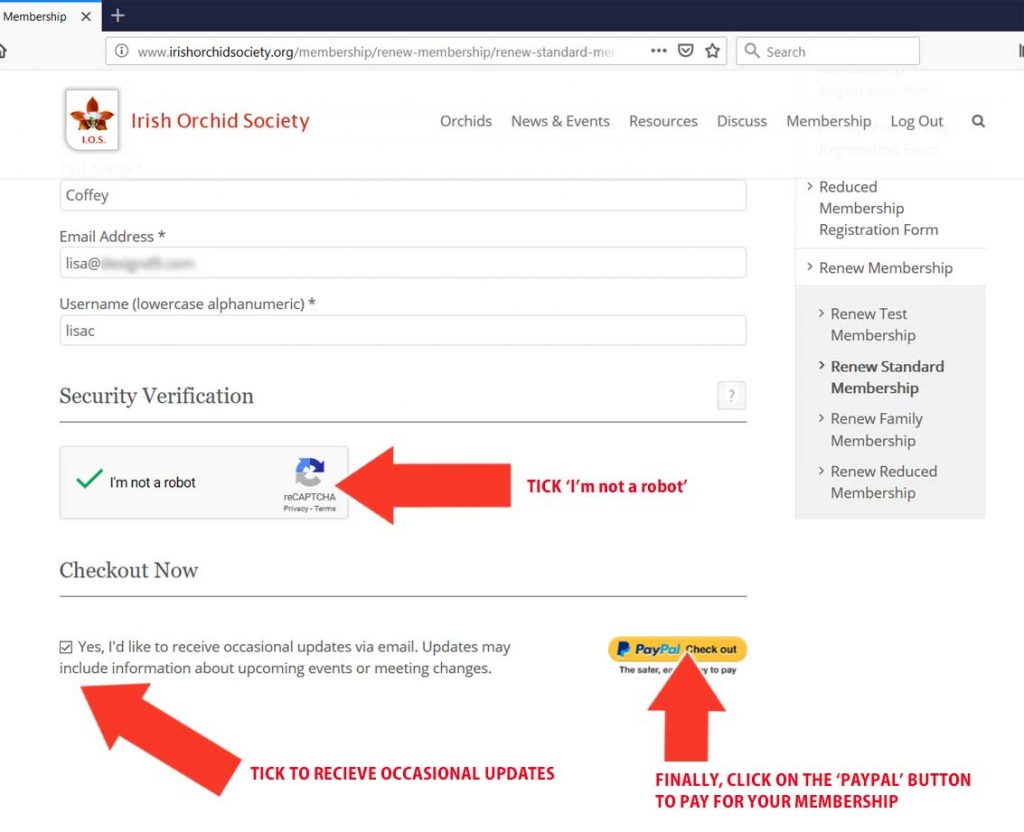This screenshot has width=1024, height=832.
Task: Click the 'Email Address *' field label
Action: pos(112,236)
